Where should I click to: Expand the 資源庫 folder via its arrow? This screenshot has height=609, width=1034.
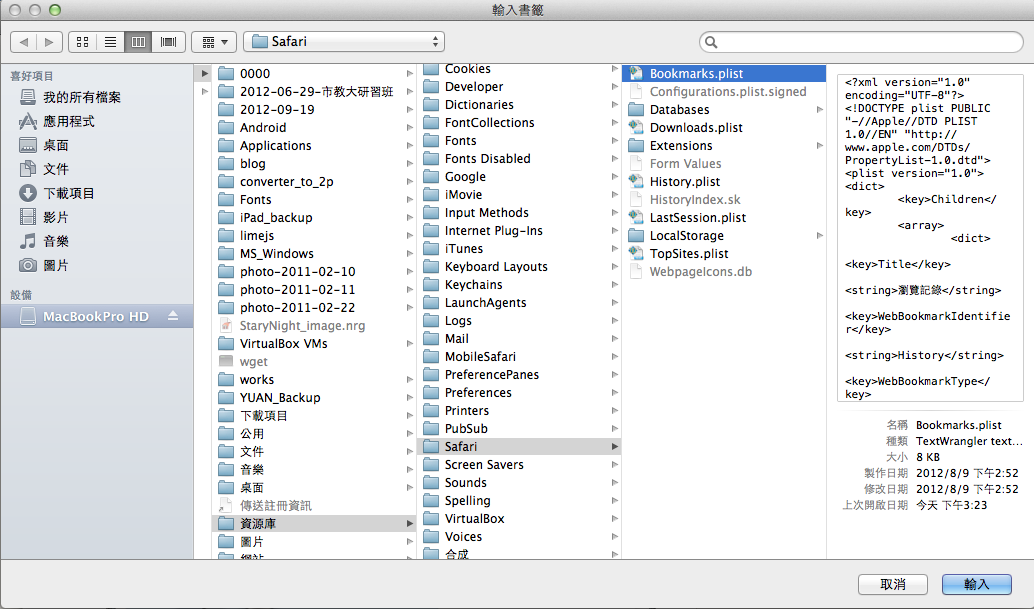(409, 522)
